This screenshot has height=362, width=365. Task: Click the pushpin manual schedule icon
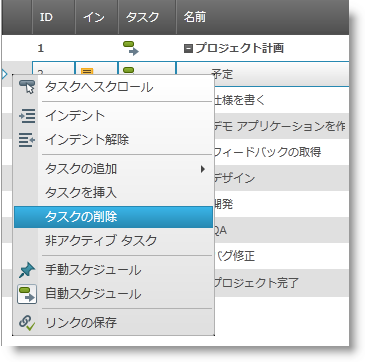[27, 271]
